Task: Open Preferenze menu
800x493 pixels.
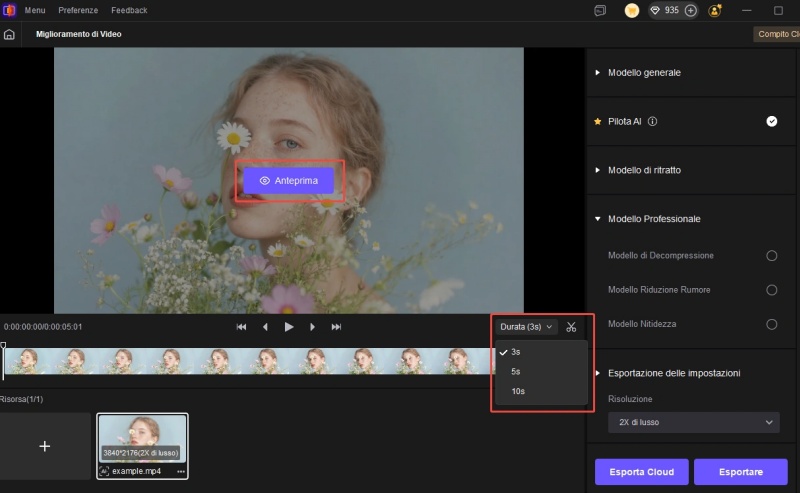Action: [78, 10]
